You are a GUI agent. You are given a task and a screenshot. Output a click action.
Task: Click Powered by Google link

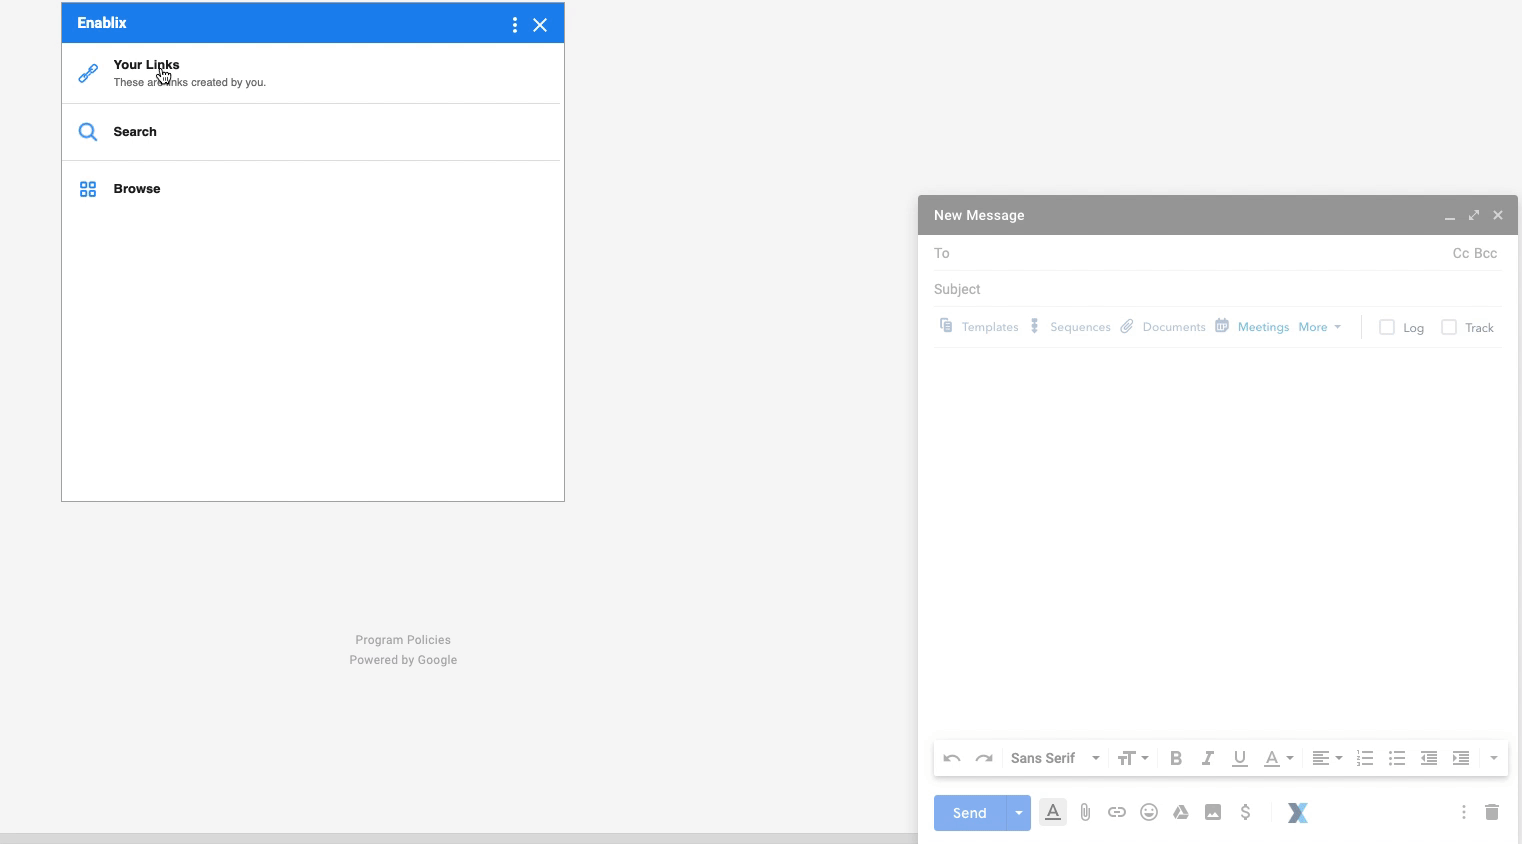(x=403, y=660)
